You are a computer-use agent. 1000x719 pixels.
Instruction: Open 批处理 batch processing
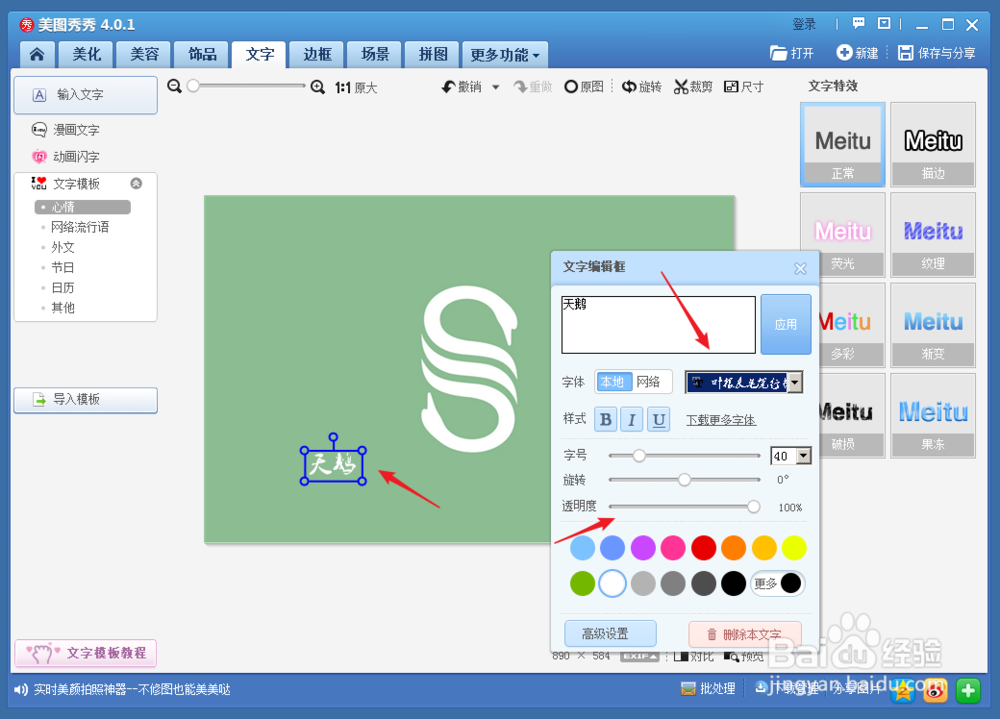(x=709, y=689)
